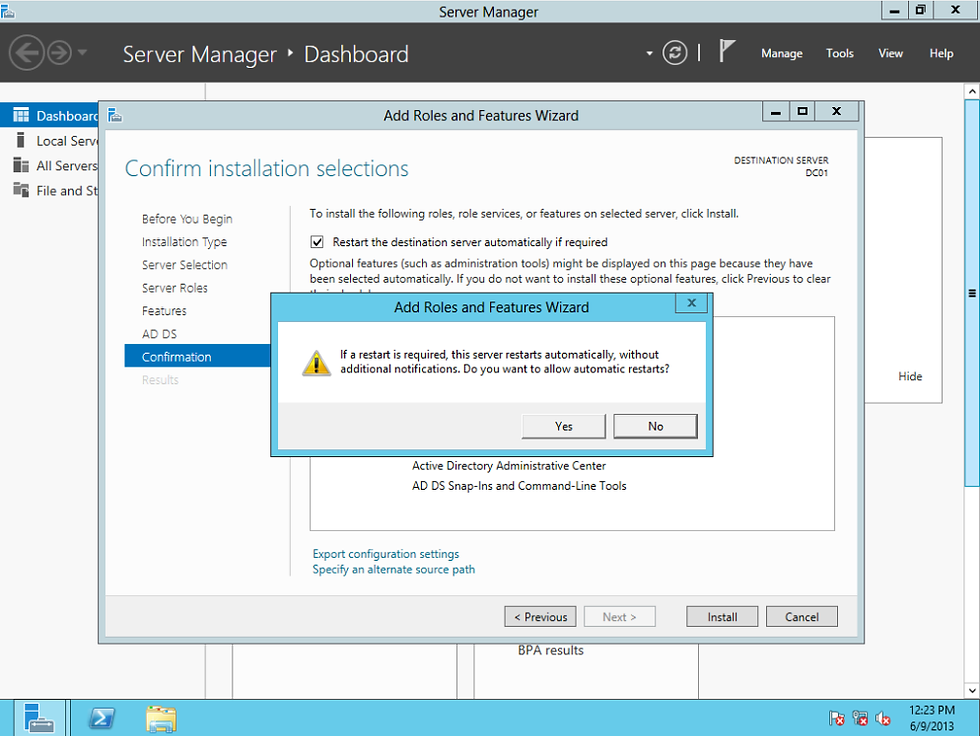Click the warning triangle icon in dialog

(316, 363)
